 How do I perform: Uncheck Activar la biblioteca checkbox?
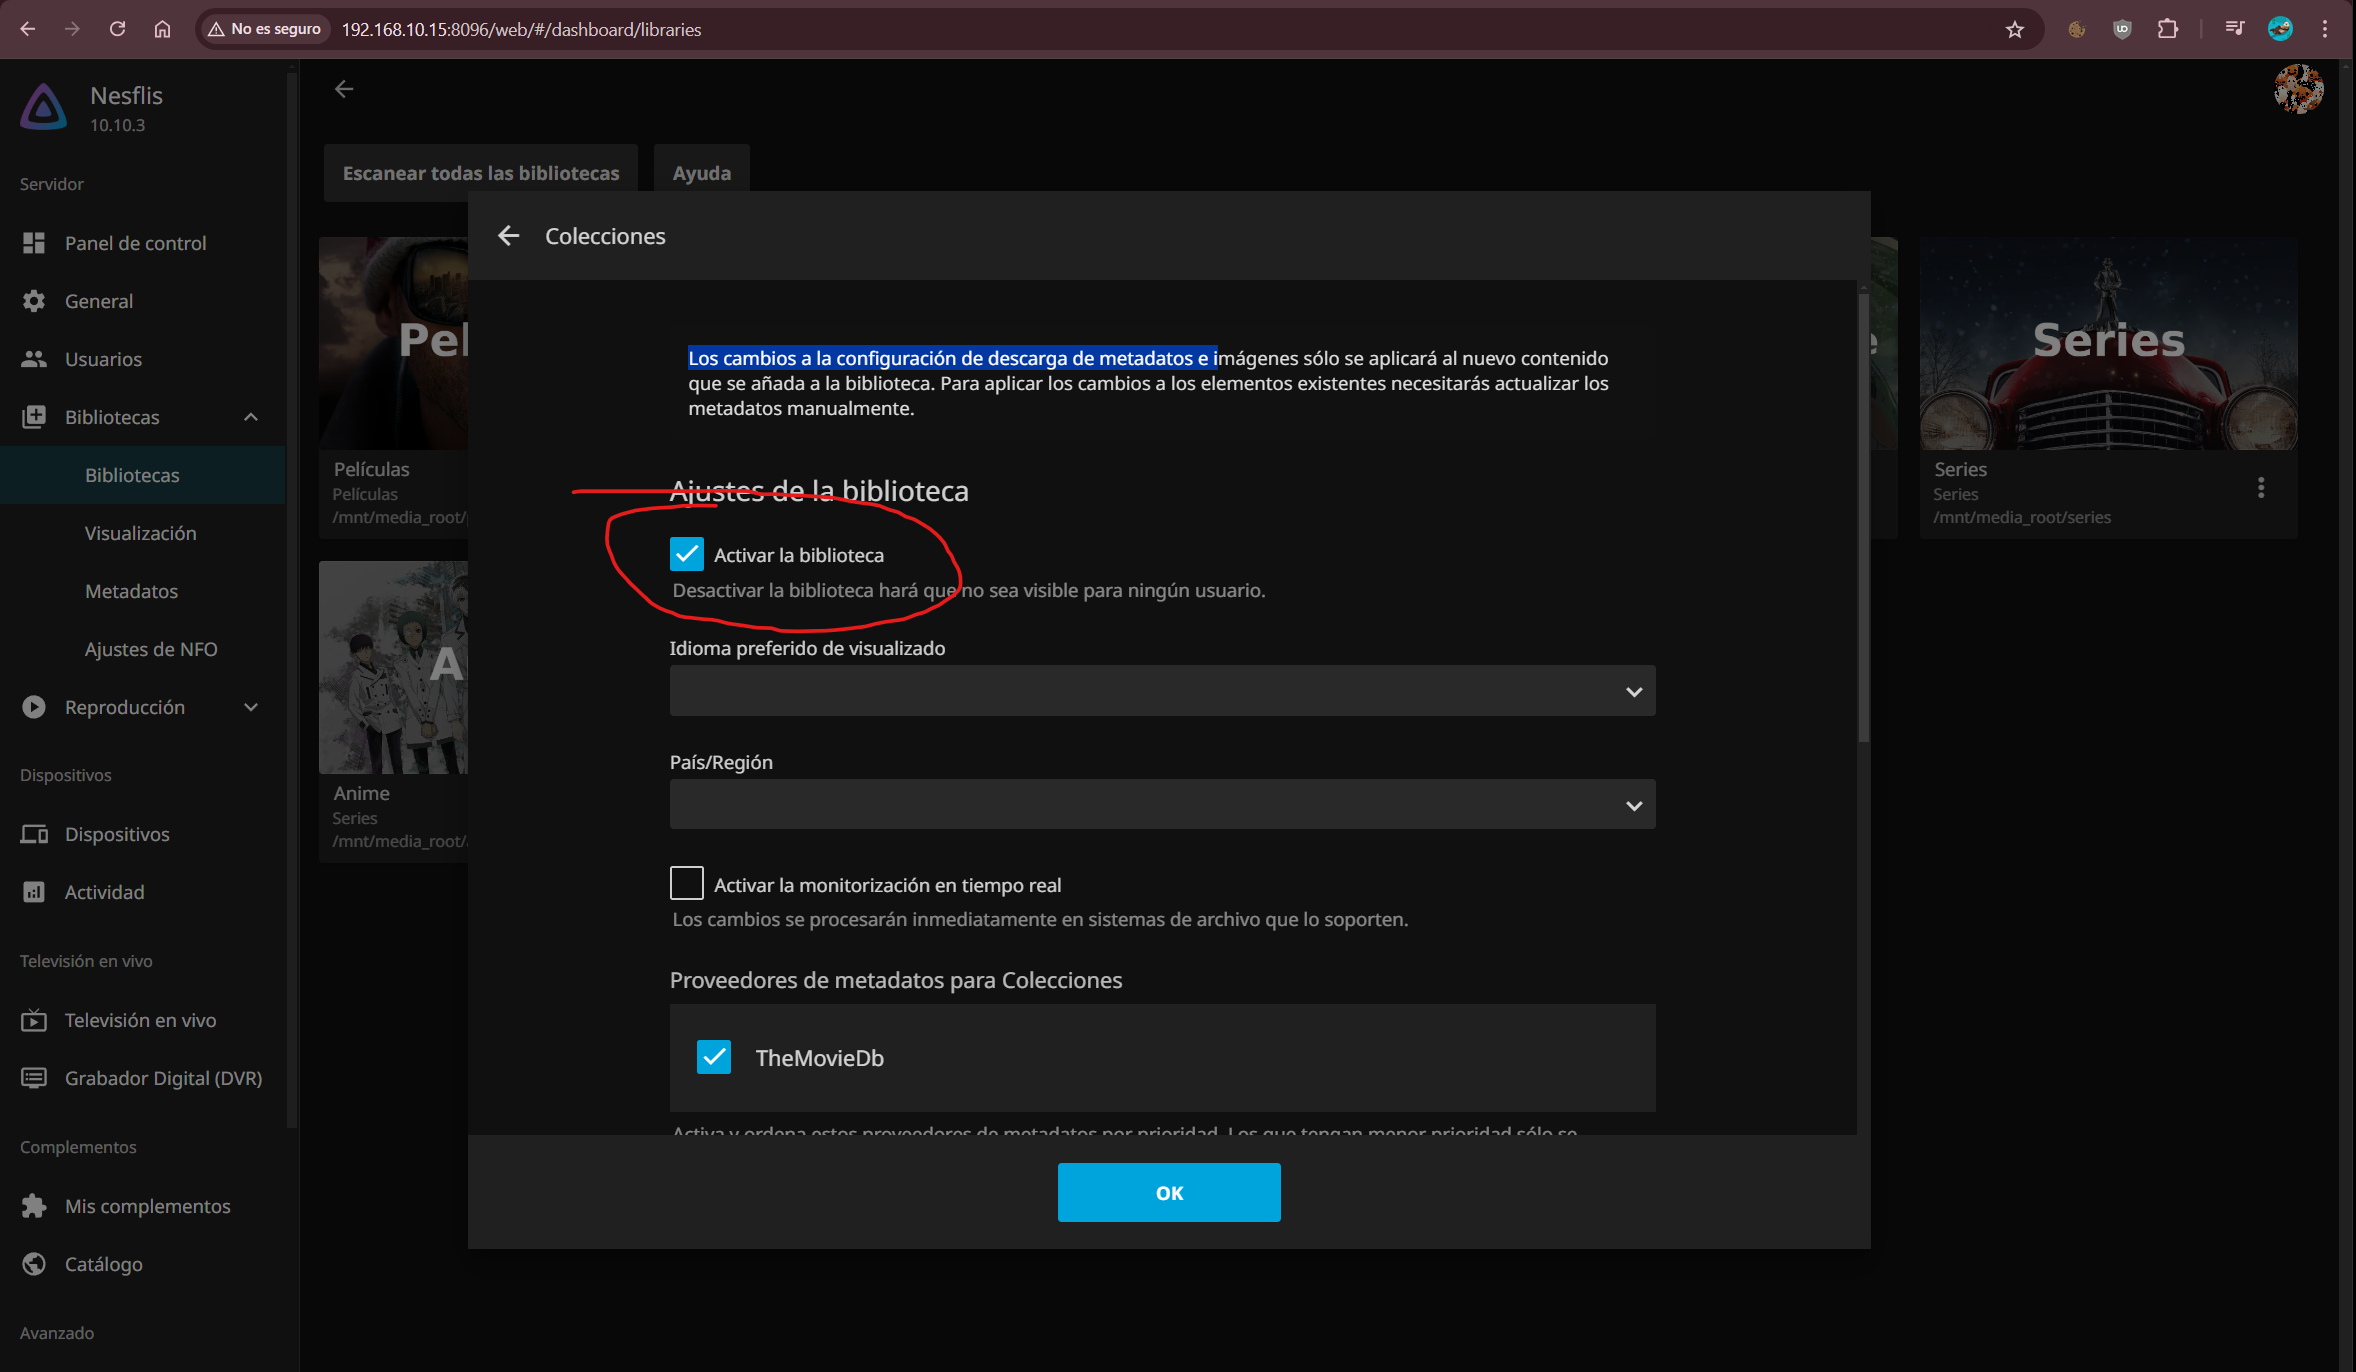[x=687, y=554]
